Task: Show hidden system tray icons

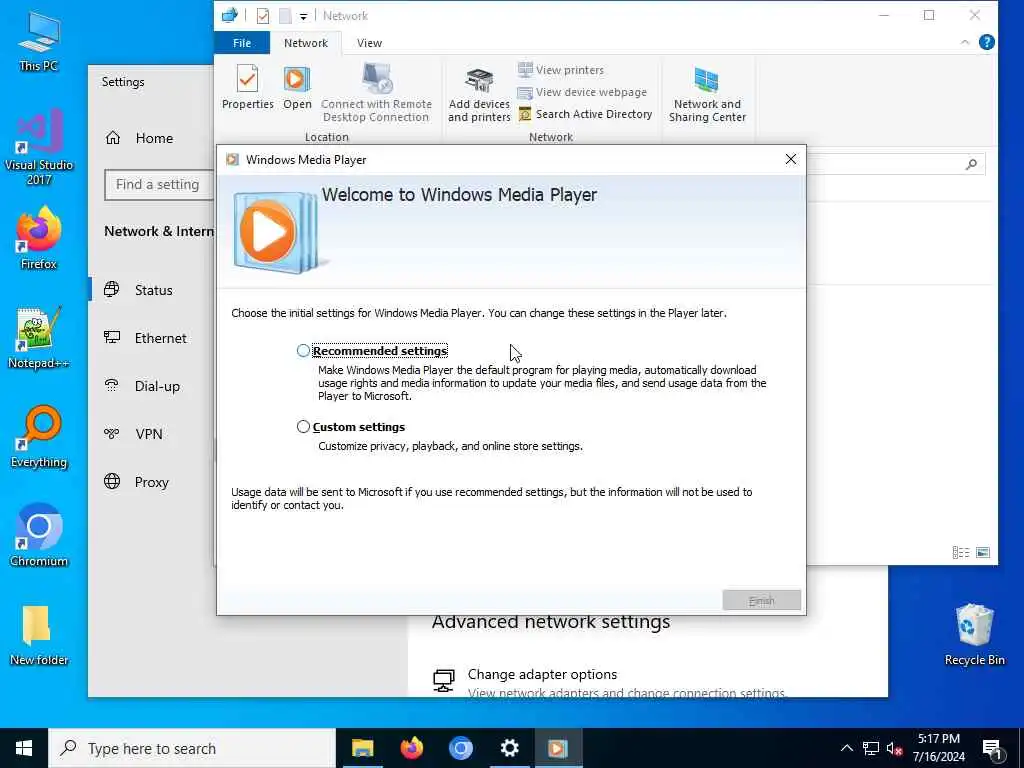Action: (846, 748)
